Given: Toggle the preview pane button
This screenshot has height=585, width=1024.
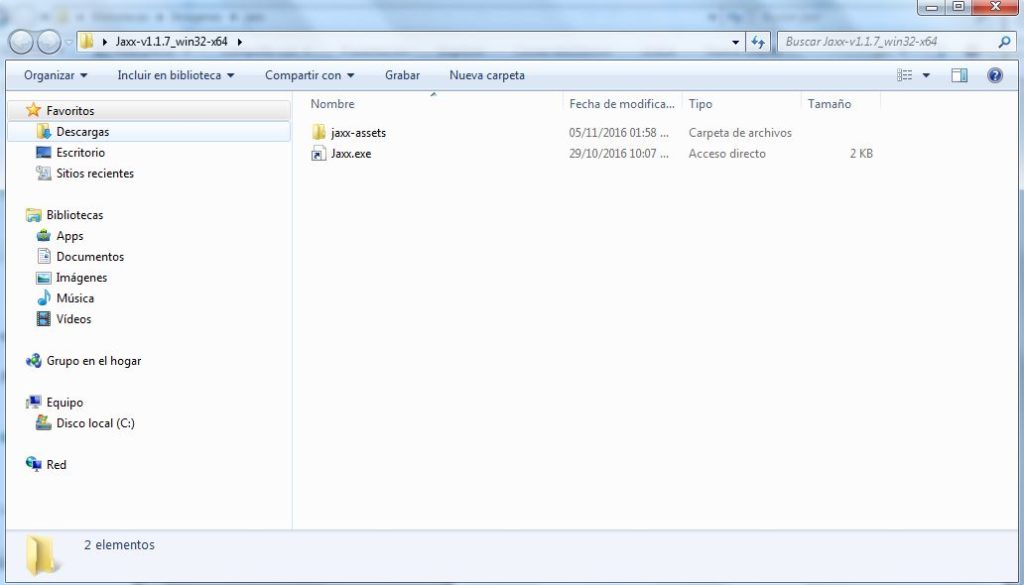Looking at the screenshot, I should [x=959, y=75].
